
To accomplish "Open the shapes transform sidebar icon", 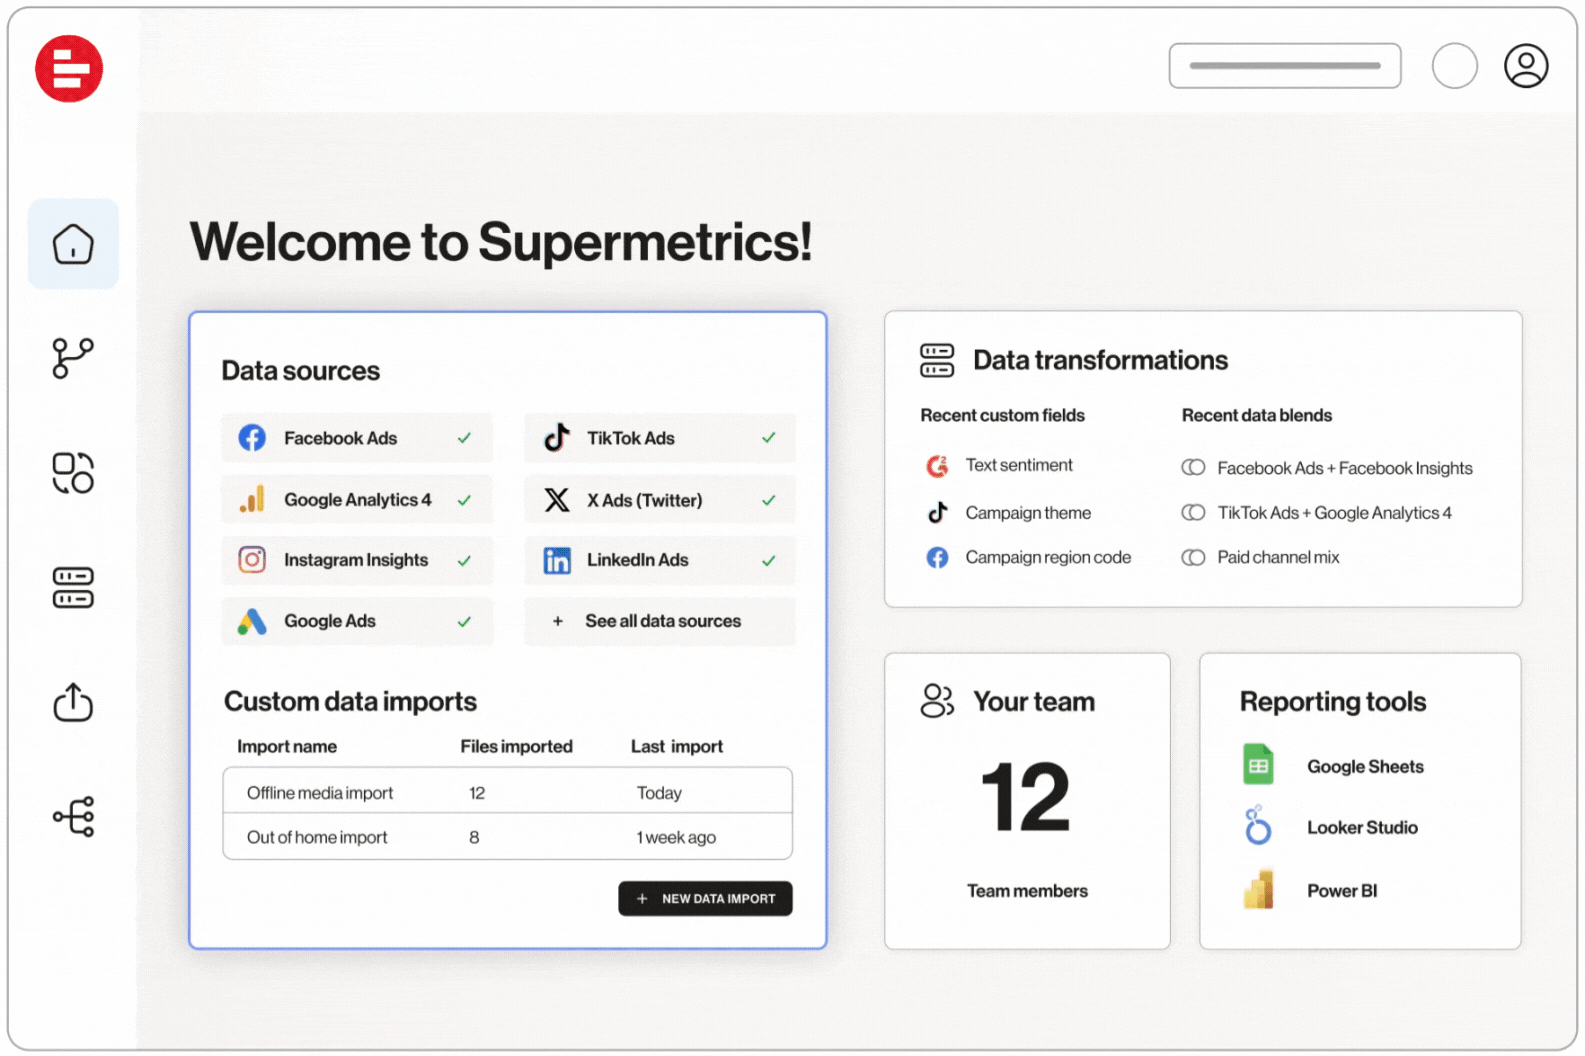I will click(x=73, y=473).
